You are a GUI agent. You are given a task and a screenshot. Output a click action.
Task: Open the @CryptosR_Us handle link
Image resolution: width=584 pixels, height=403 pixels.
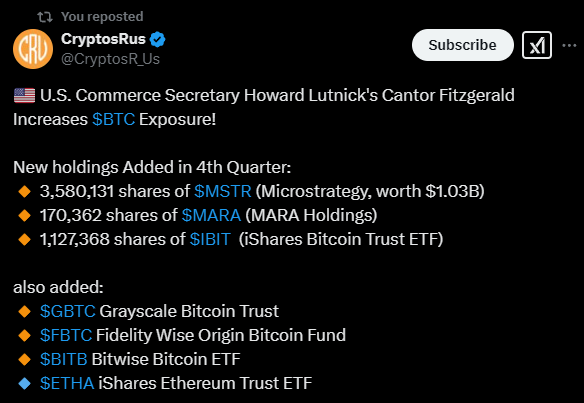pos(110,59)
